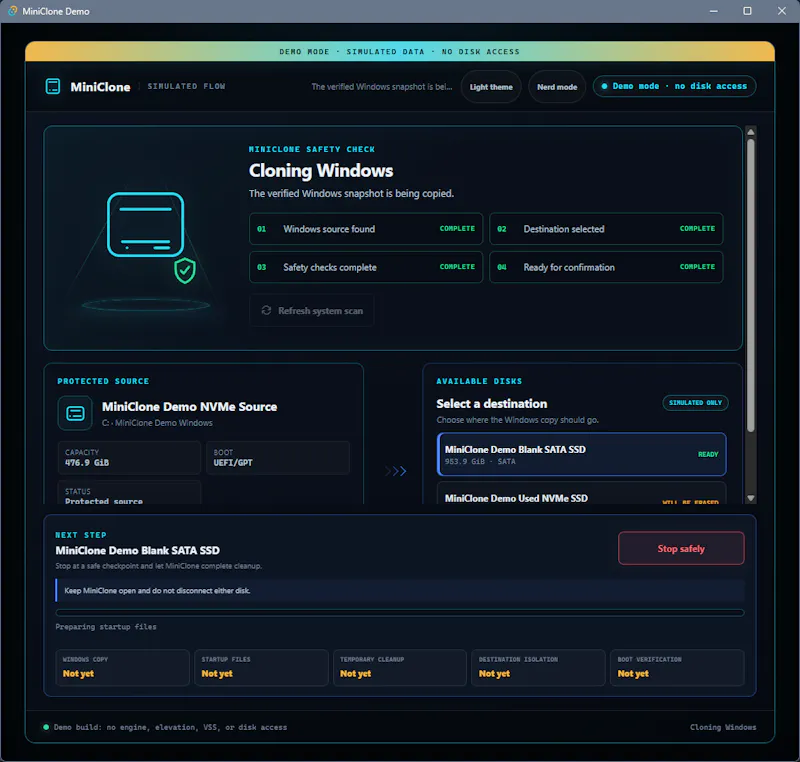
Task: Click the scroll up arrow of the scrollbar
Action: pyautogui.click(x=751, y=132)
